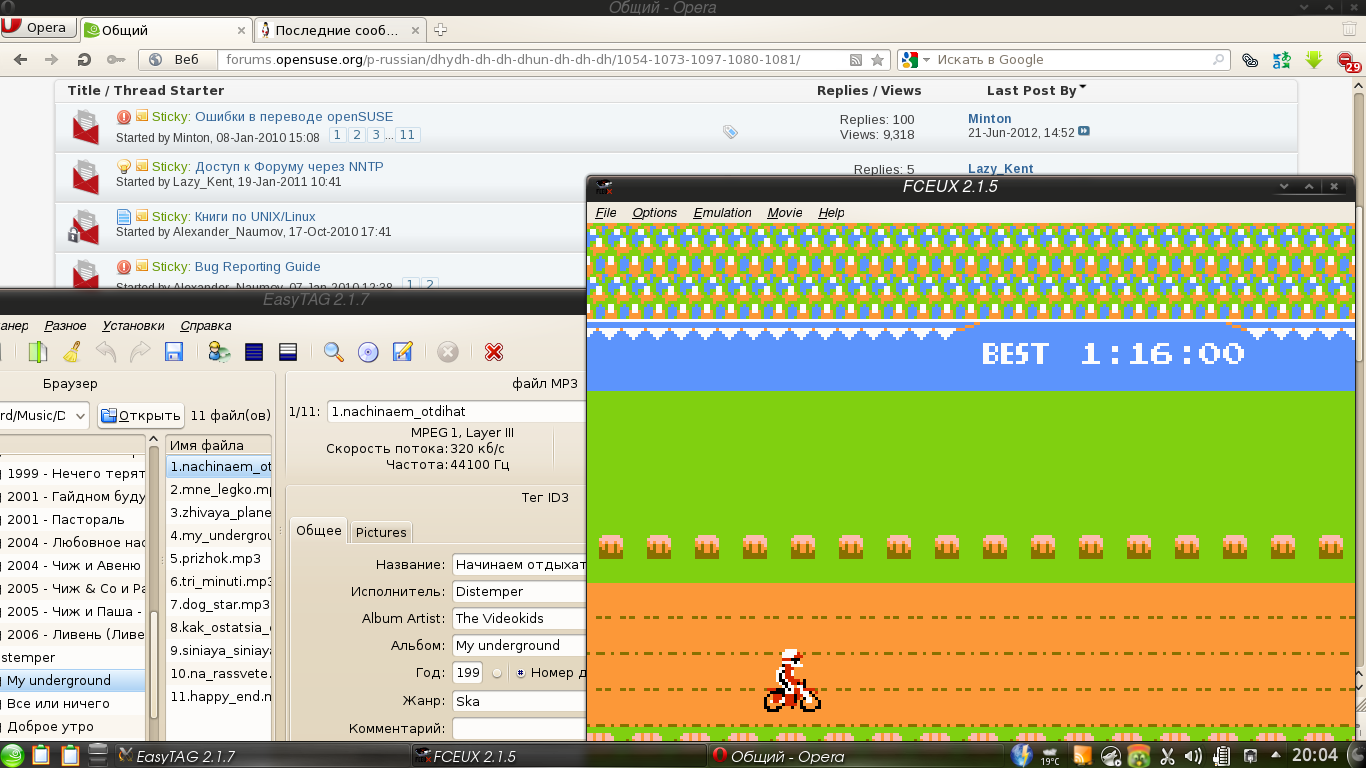Go to page 11 of Ошибки thread
This screenshot has width=1366, height=768.
point(407,135)
